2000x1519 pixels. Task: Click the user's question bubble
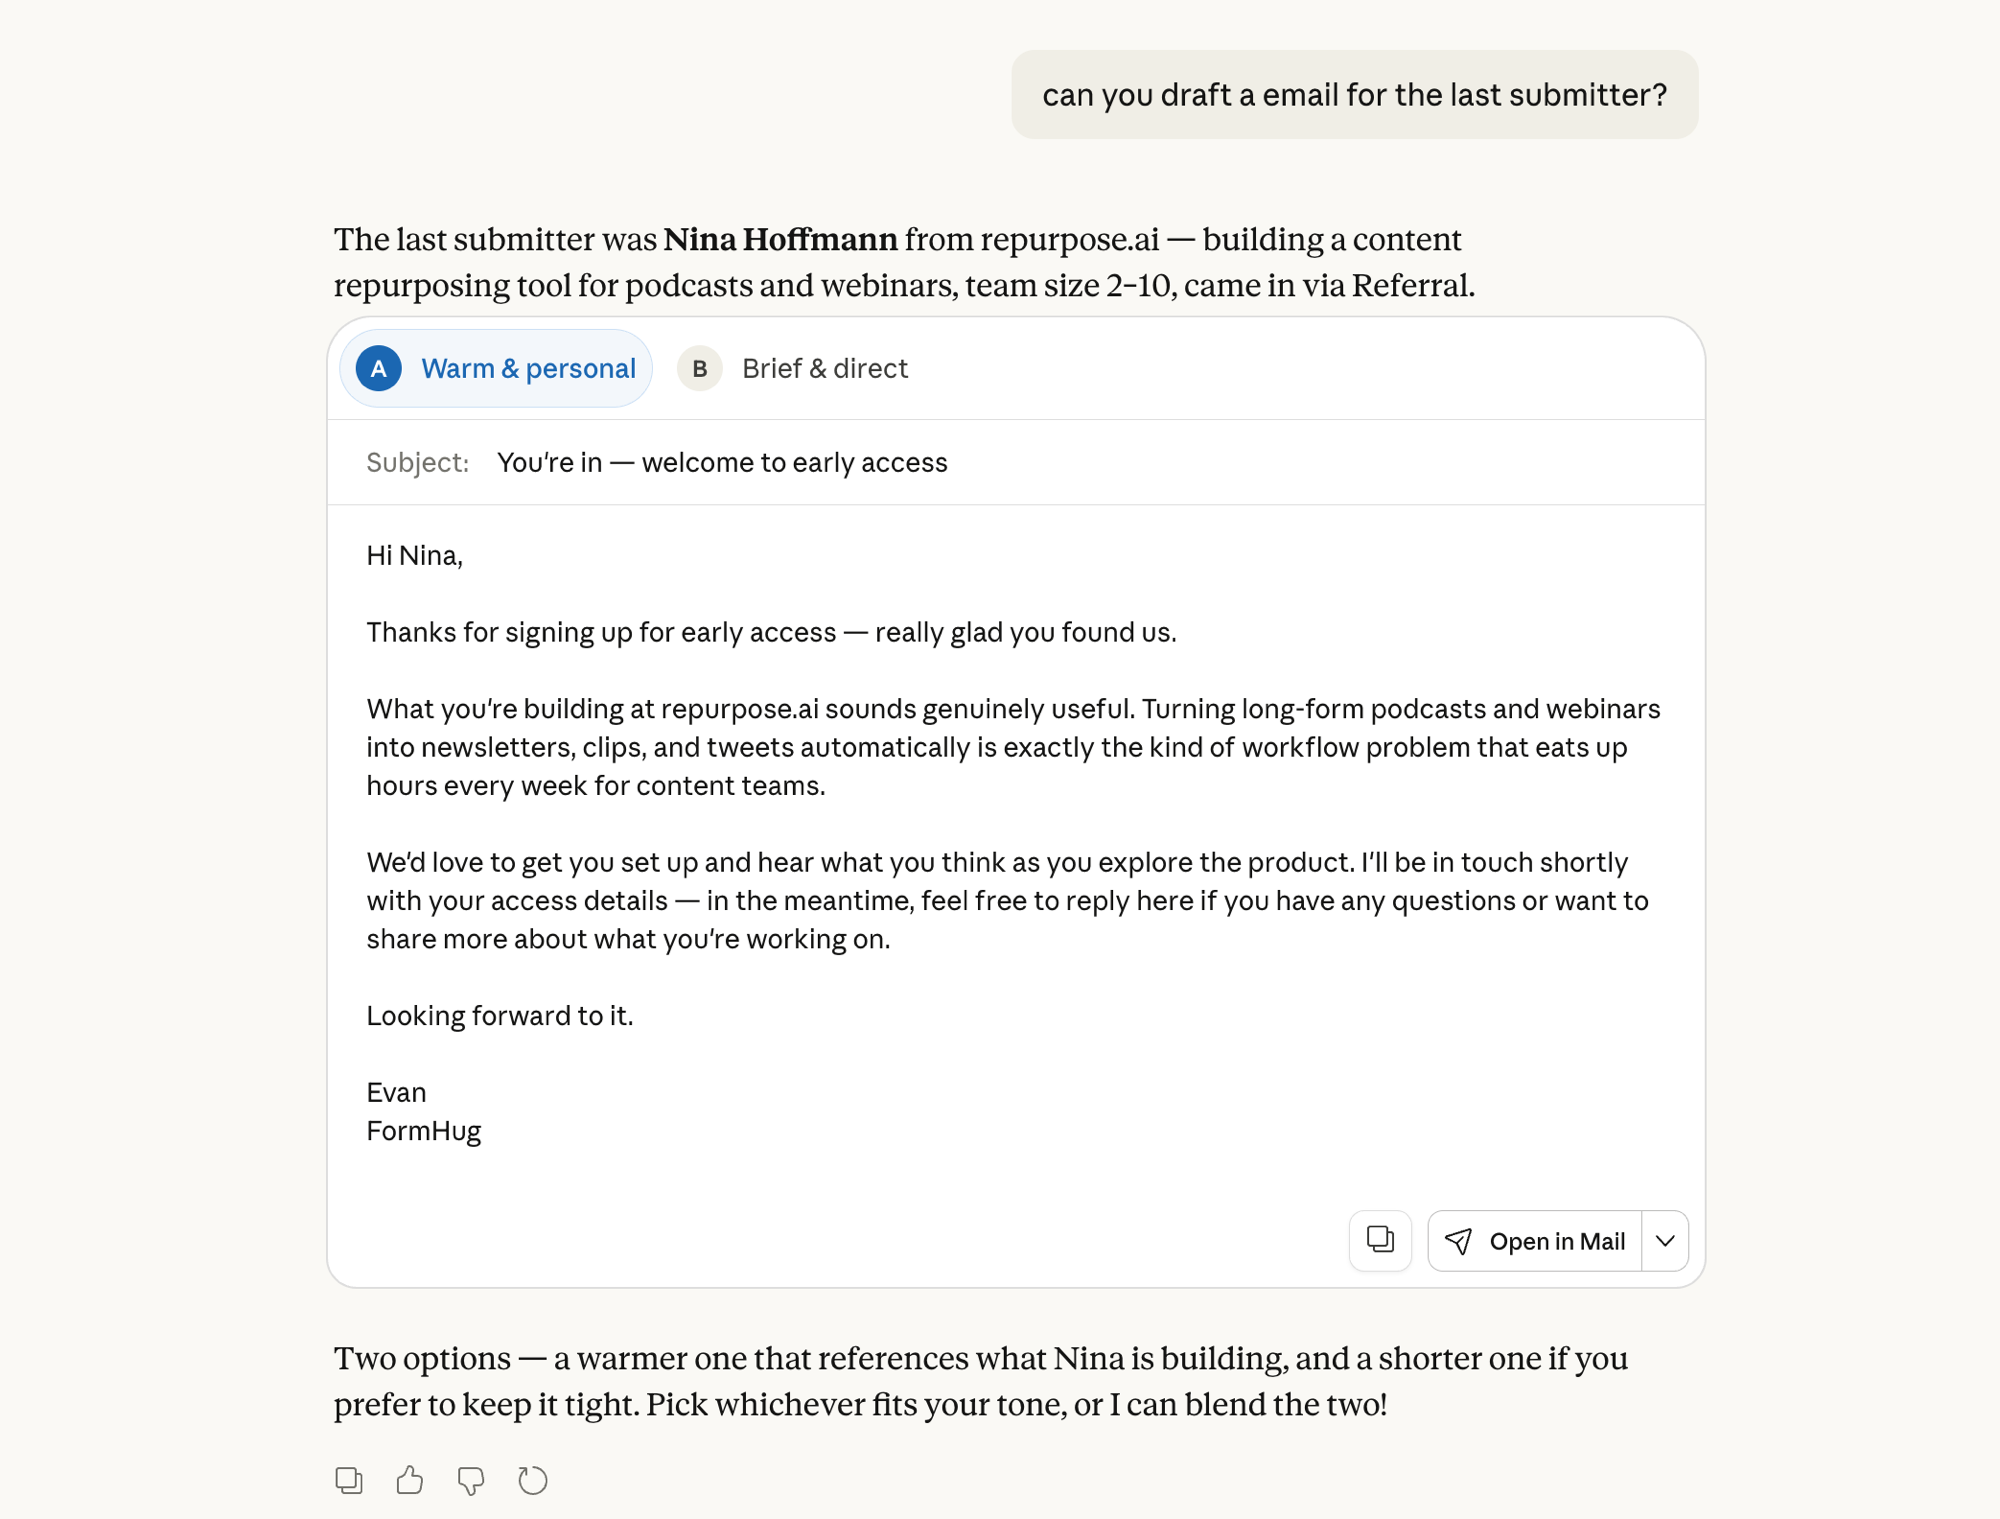point(1355,94)
